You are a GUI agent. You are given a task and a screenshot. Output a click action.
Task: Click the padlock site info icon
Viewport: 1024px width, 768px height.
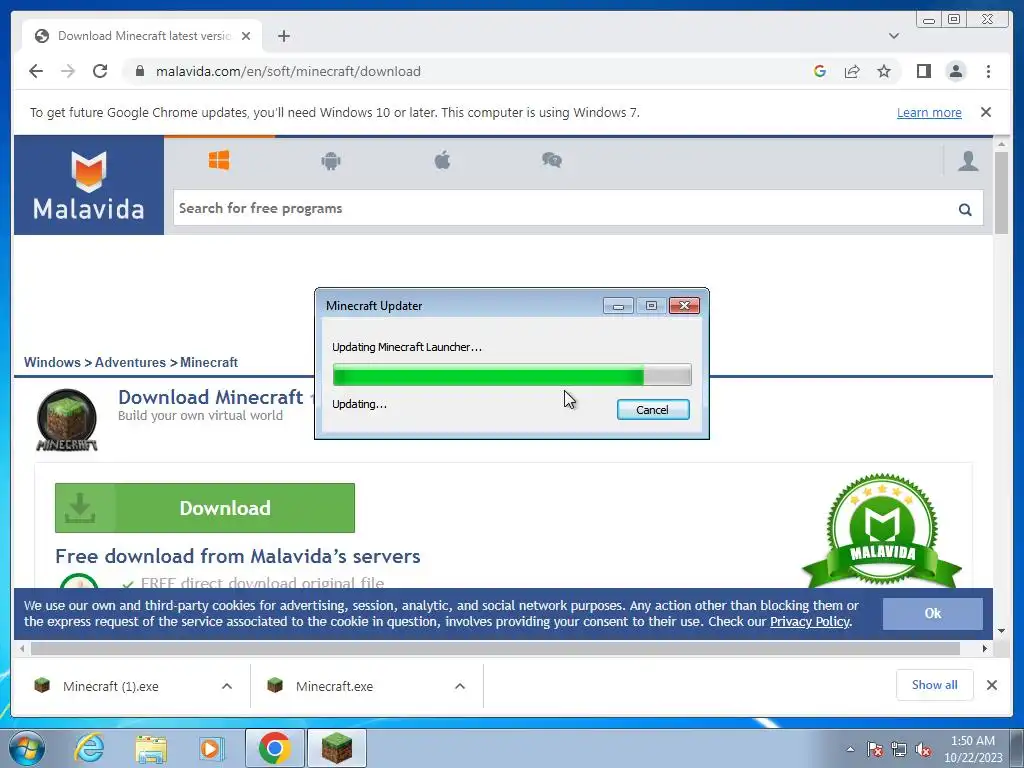point(139,71)
